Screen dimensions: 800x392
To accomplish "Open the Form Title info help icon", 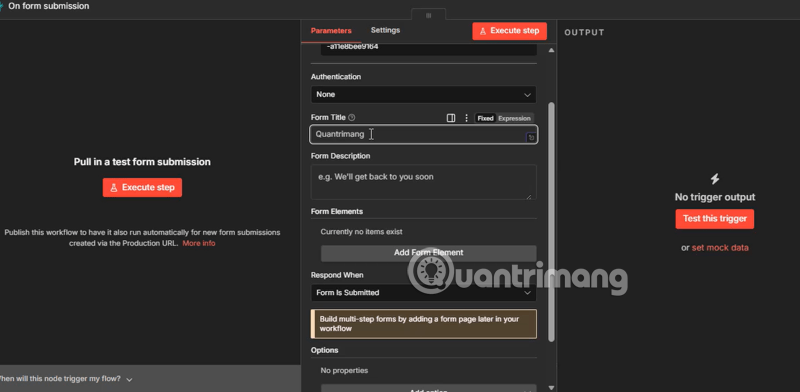I will (x=352, y=117).
